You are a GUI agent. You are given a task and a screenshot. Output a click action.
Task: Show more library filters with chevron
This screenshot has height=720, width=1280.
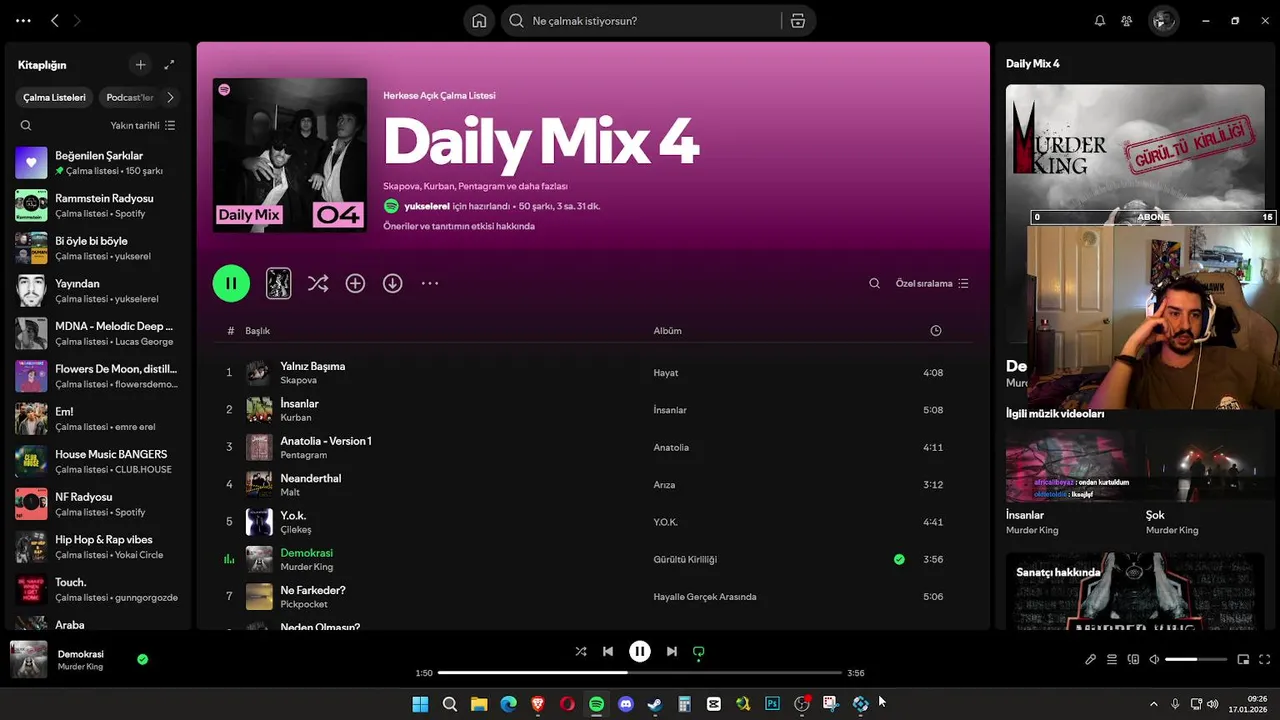coord(170,98)
